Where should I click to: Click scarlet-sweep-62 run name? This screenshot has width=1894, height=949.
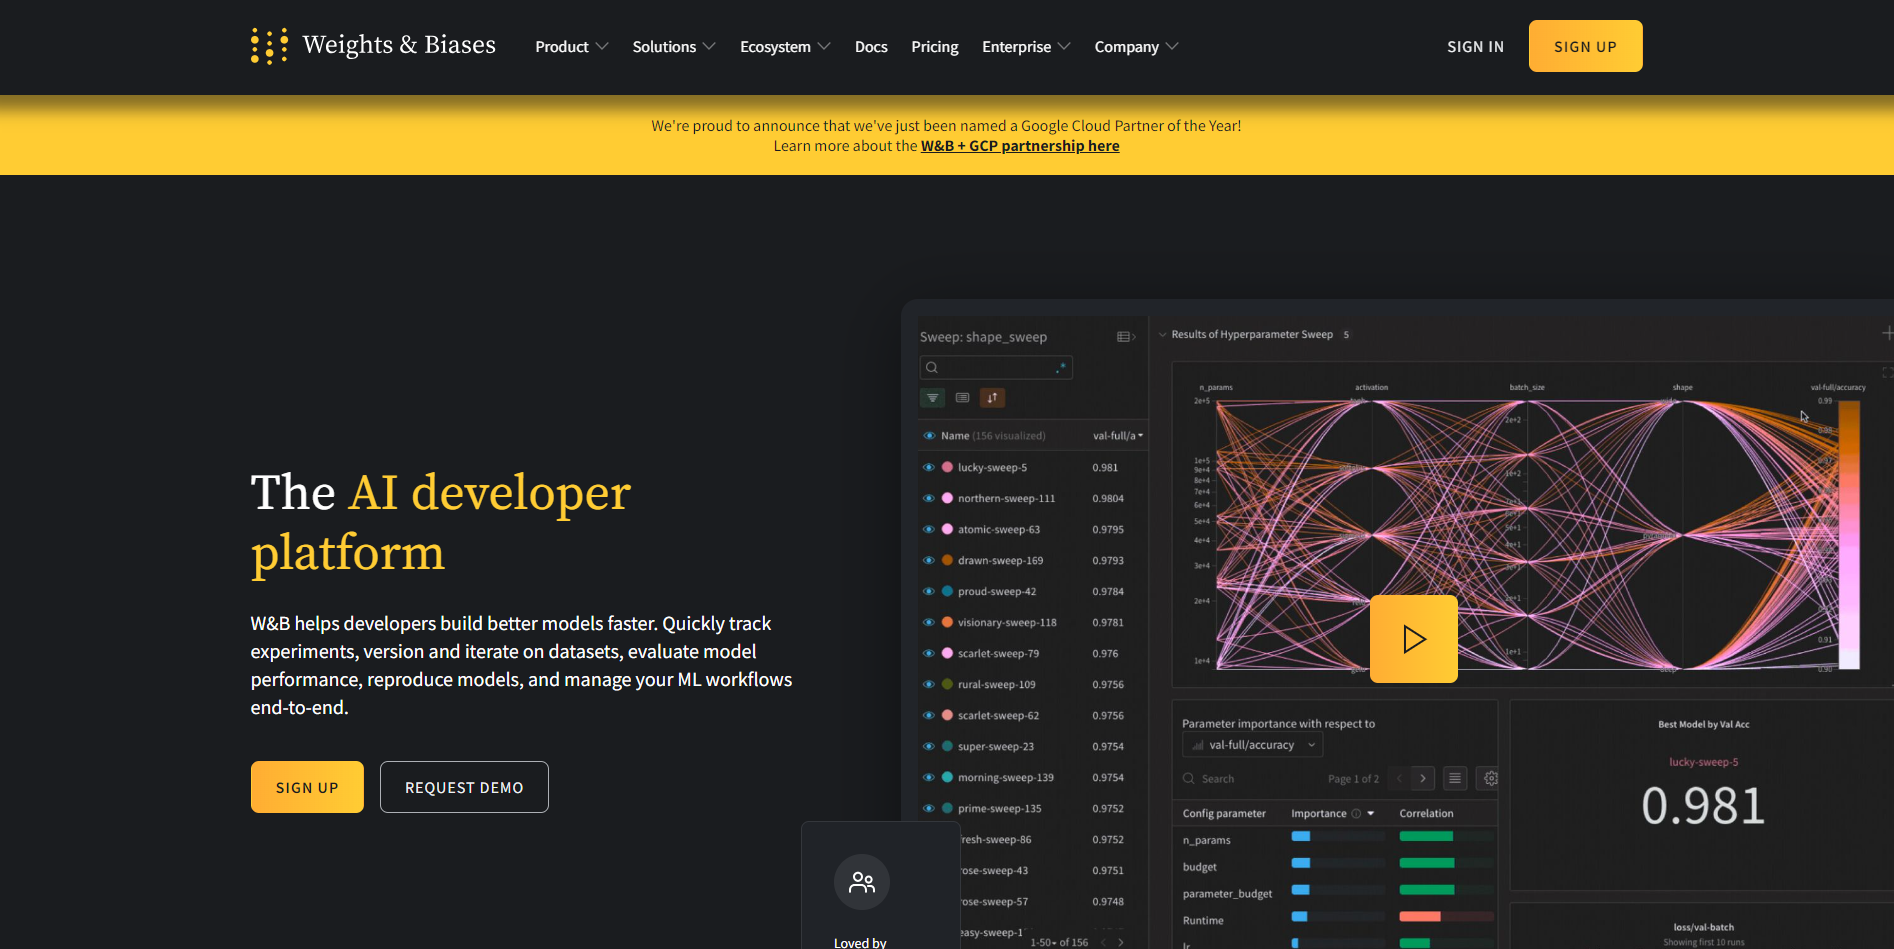[998, 715]
